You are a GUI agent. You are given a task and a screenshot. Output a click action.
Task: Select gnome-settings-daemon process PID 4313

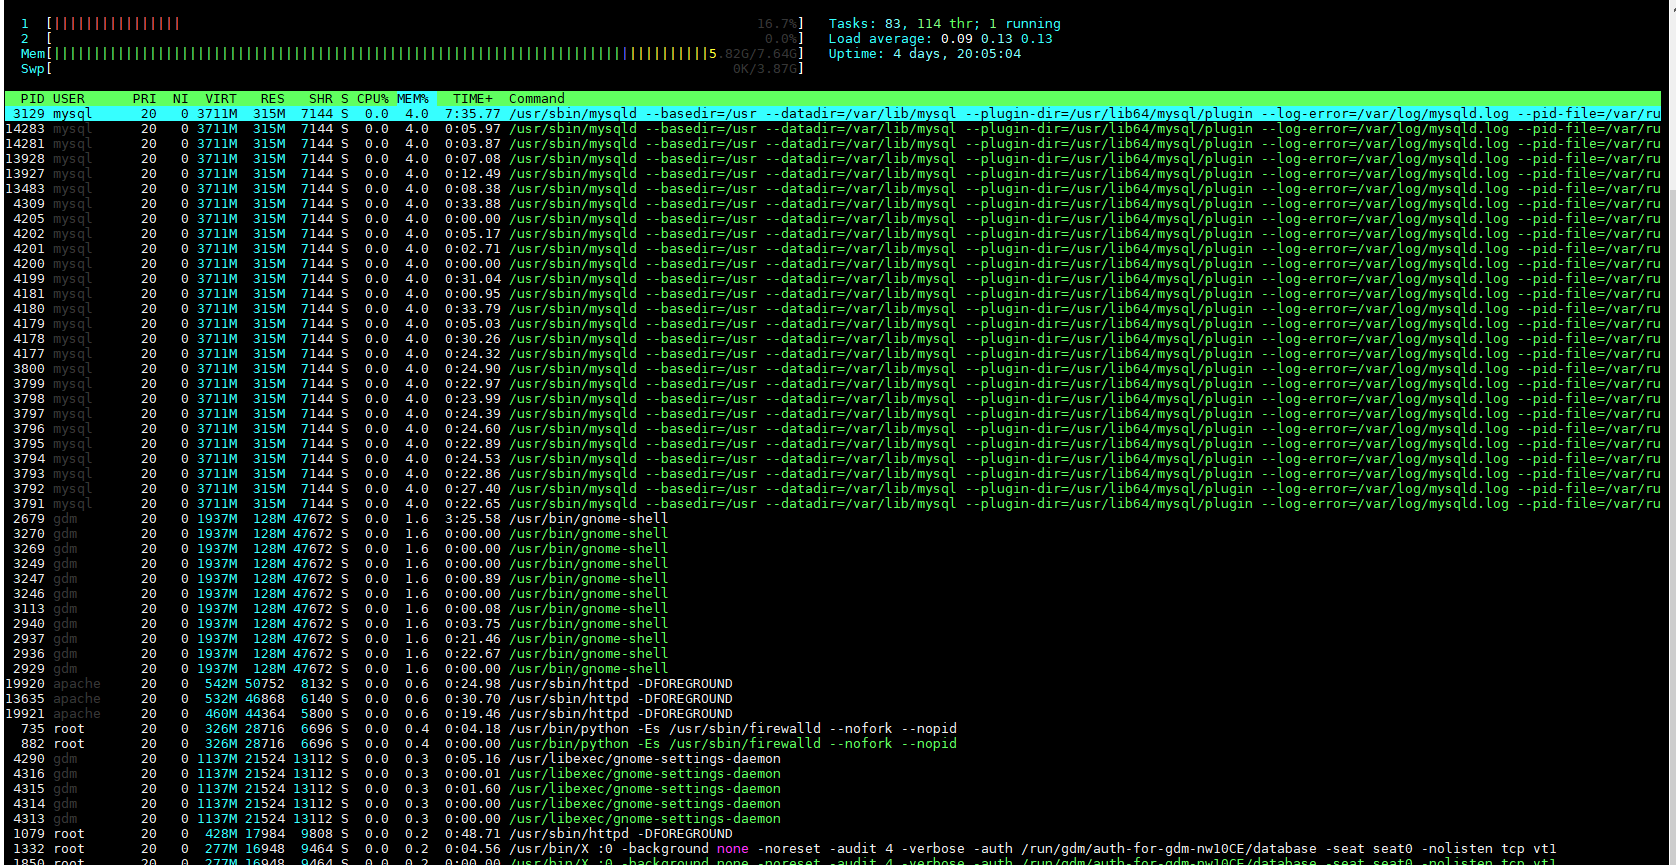tap(833, 819)
